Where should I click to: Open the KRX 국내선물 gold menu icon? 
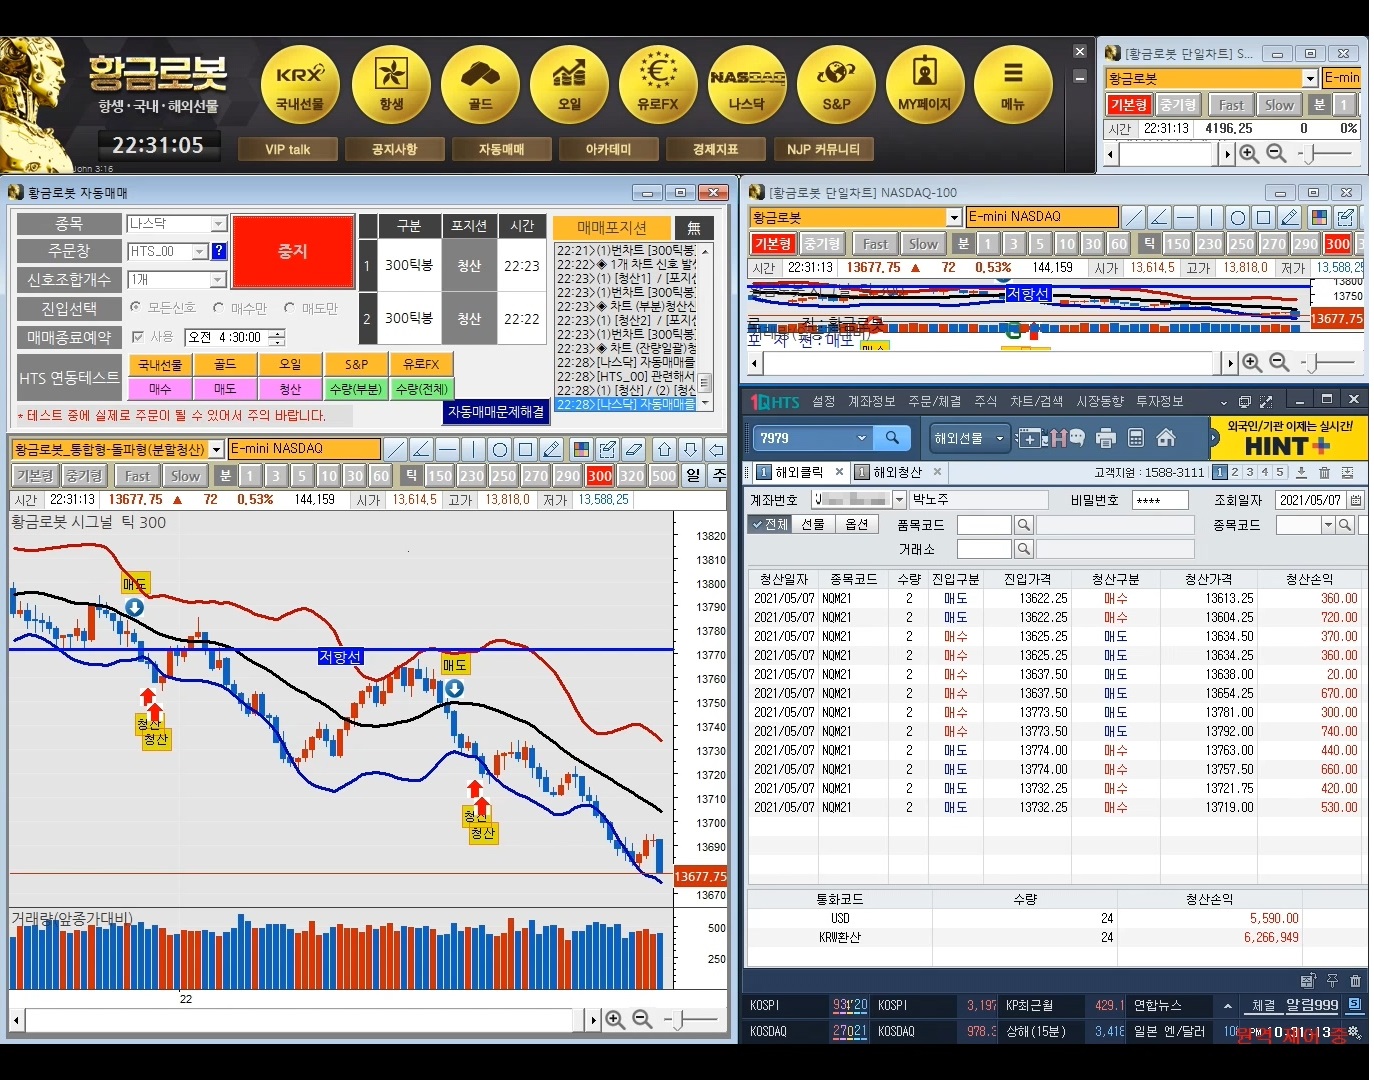point(300,84)
